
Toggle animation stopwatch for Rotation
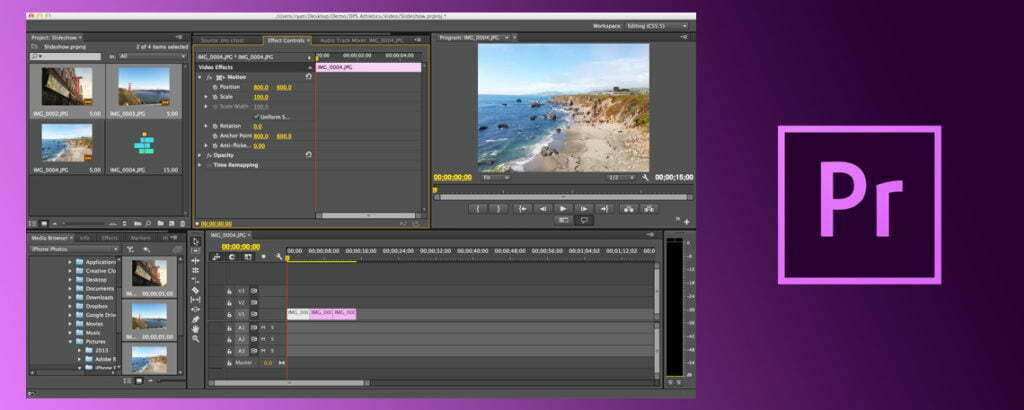point(214,125)
